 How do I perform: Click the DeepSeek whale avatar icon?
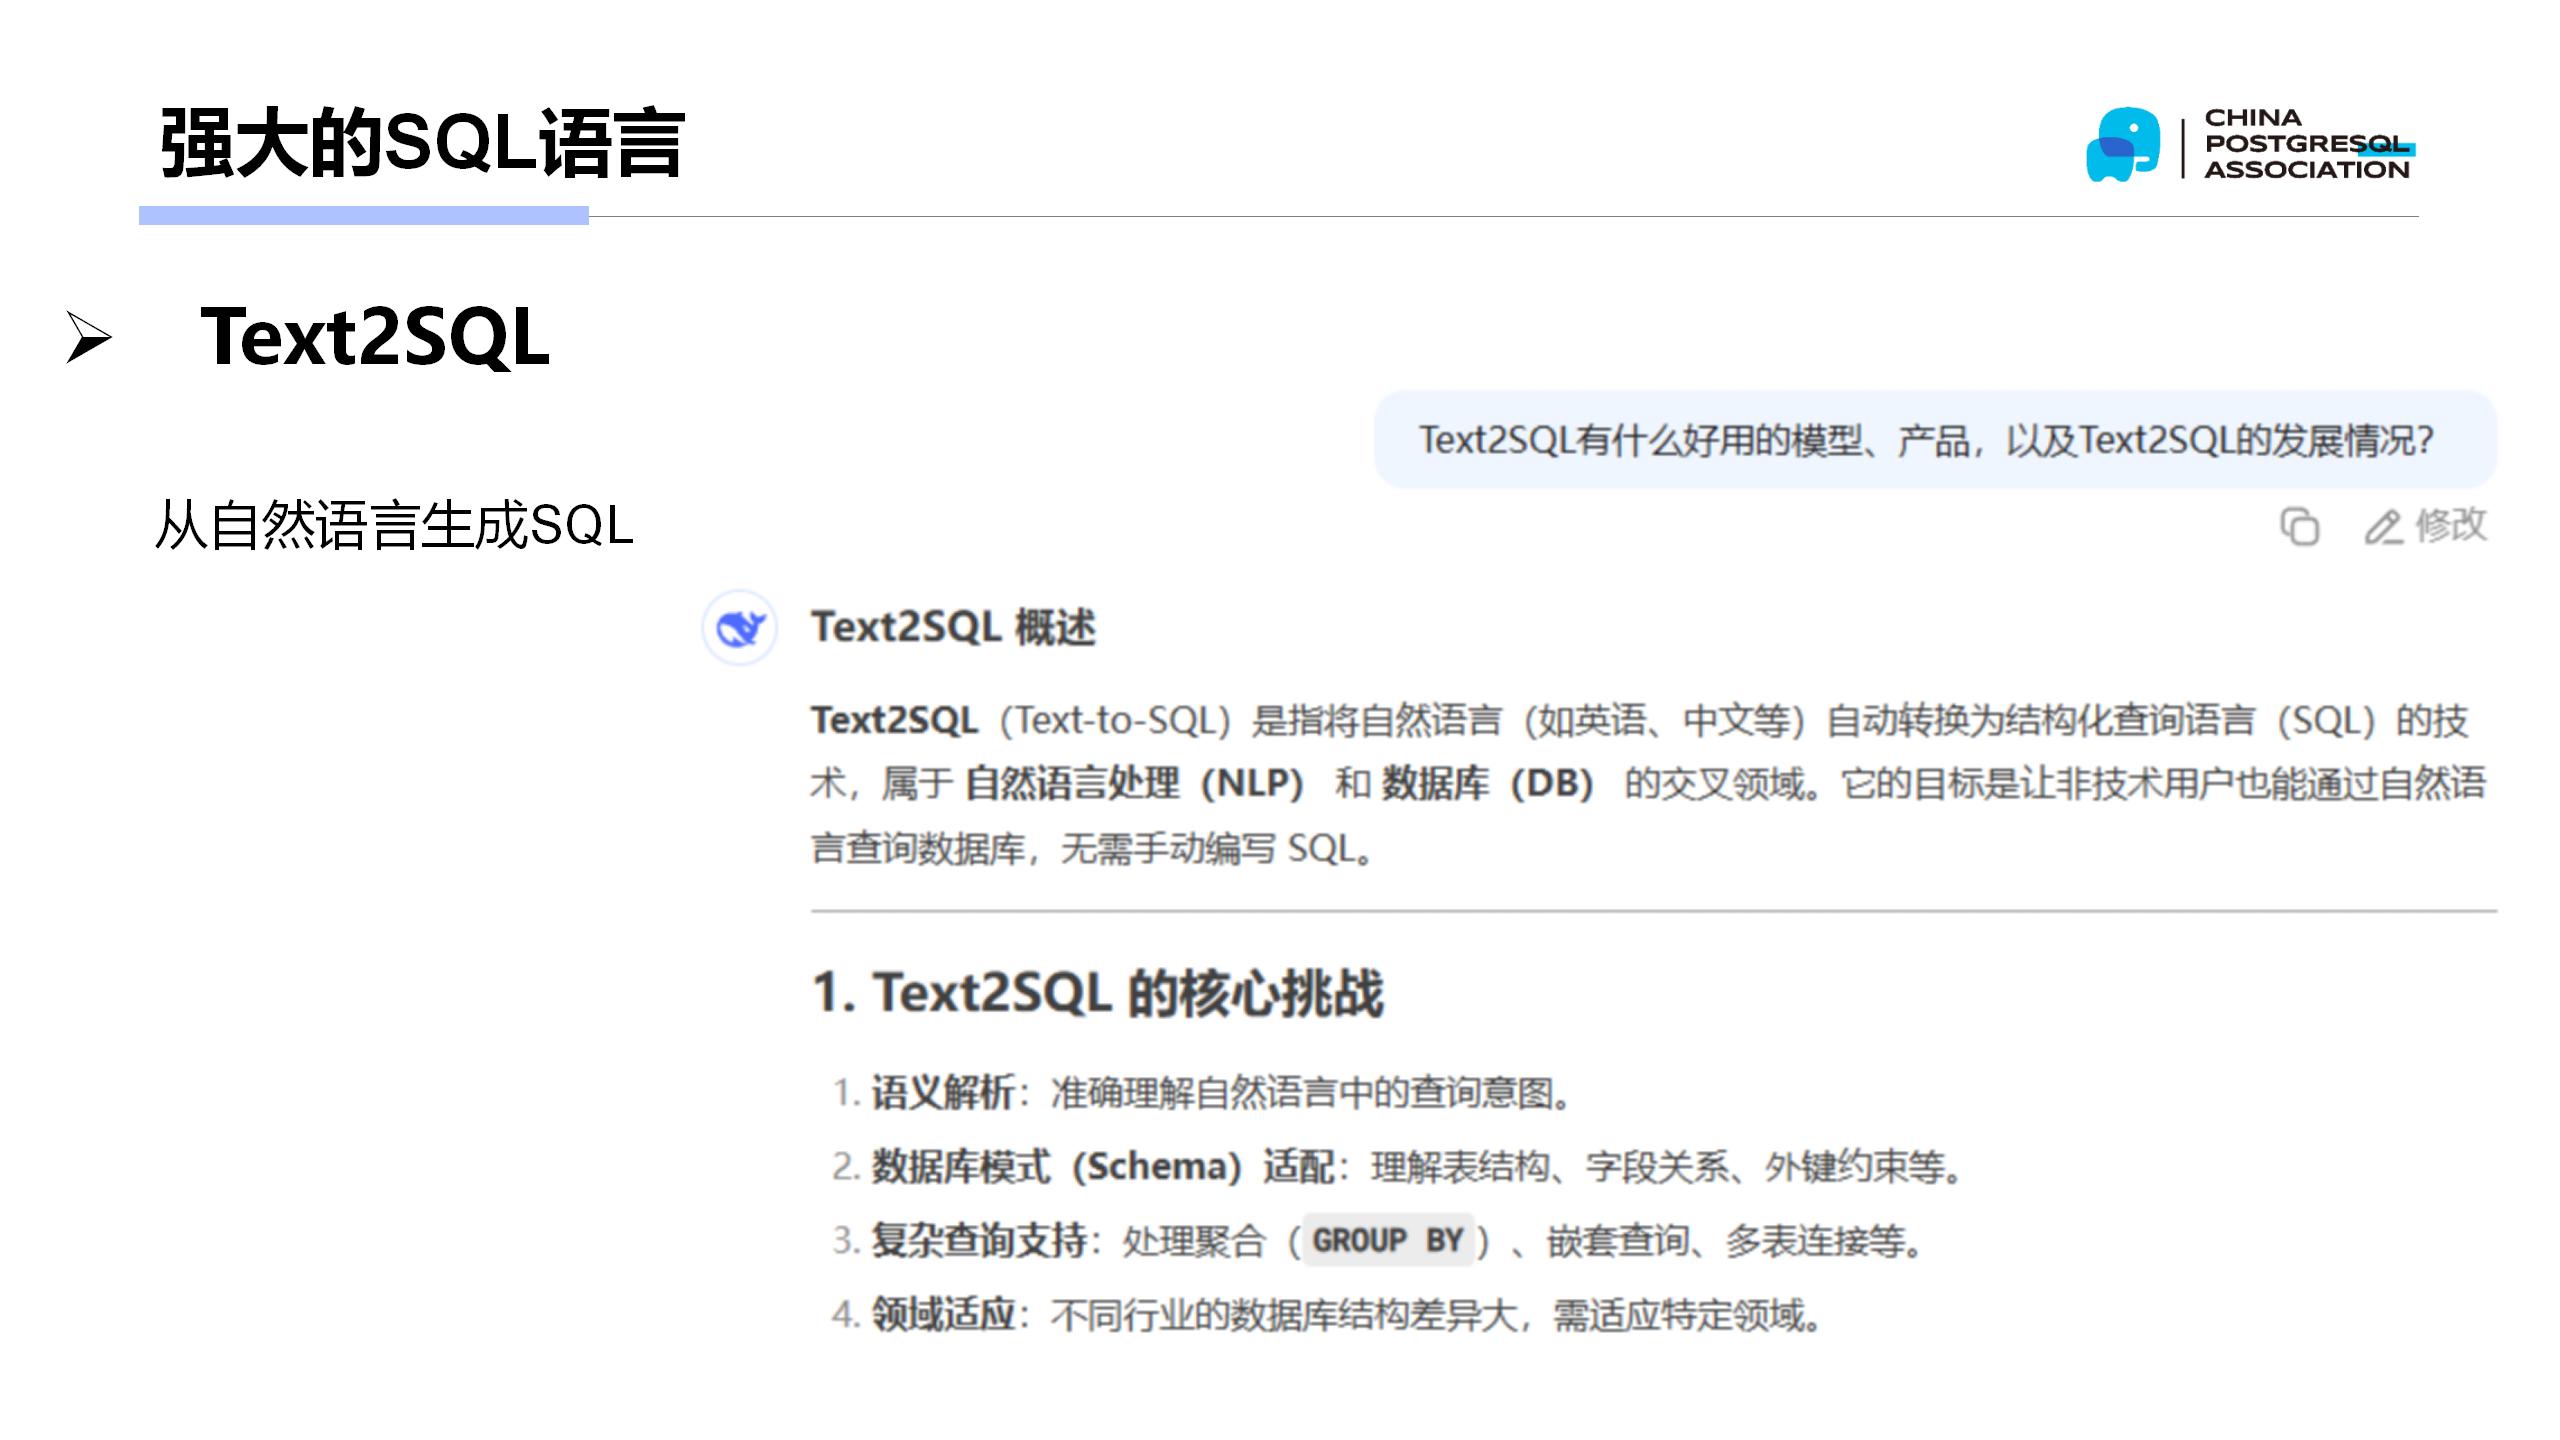click(x=740, y=628)
